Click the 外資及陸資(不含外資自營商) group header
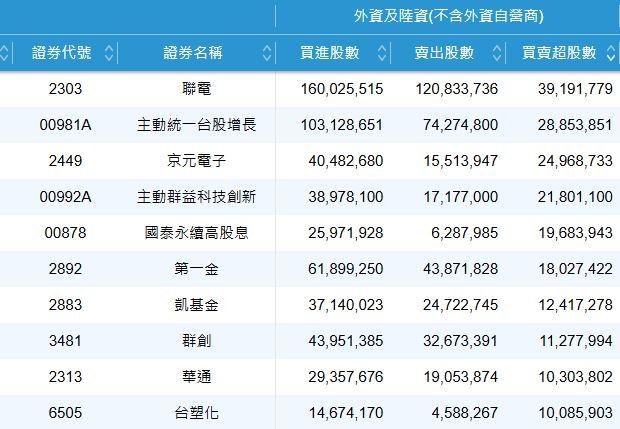 (449, 16)
